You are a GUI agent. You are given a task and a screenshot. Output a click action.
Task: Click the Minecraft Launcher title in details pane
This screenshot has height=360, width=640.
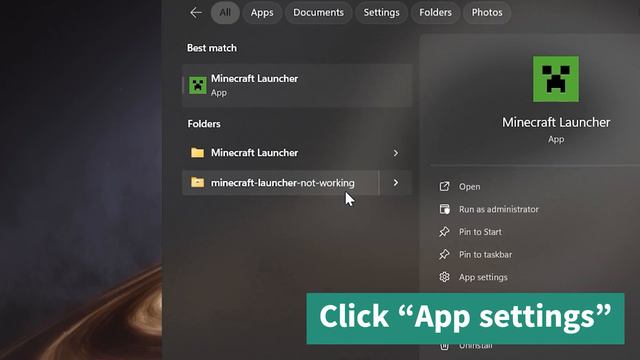tap(556, 122)
